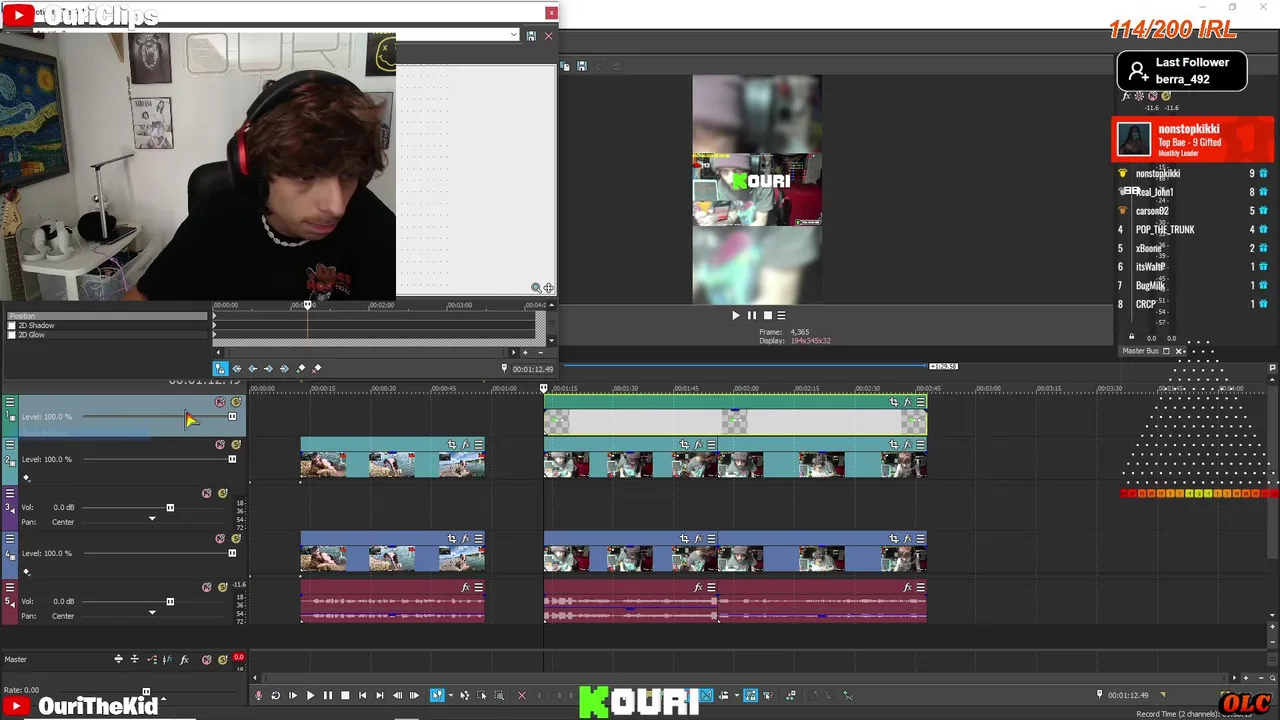The image size is (1280, 720).
Task: Solo video track 4
Action: (x=236, y=538)
